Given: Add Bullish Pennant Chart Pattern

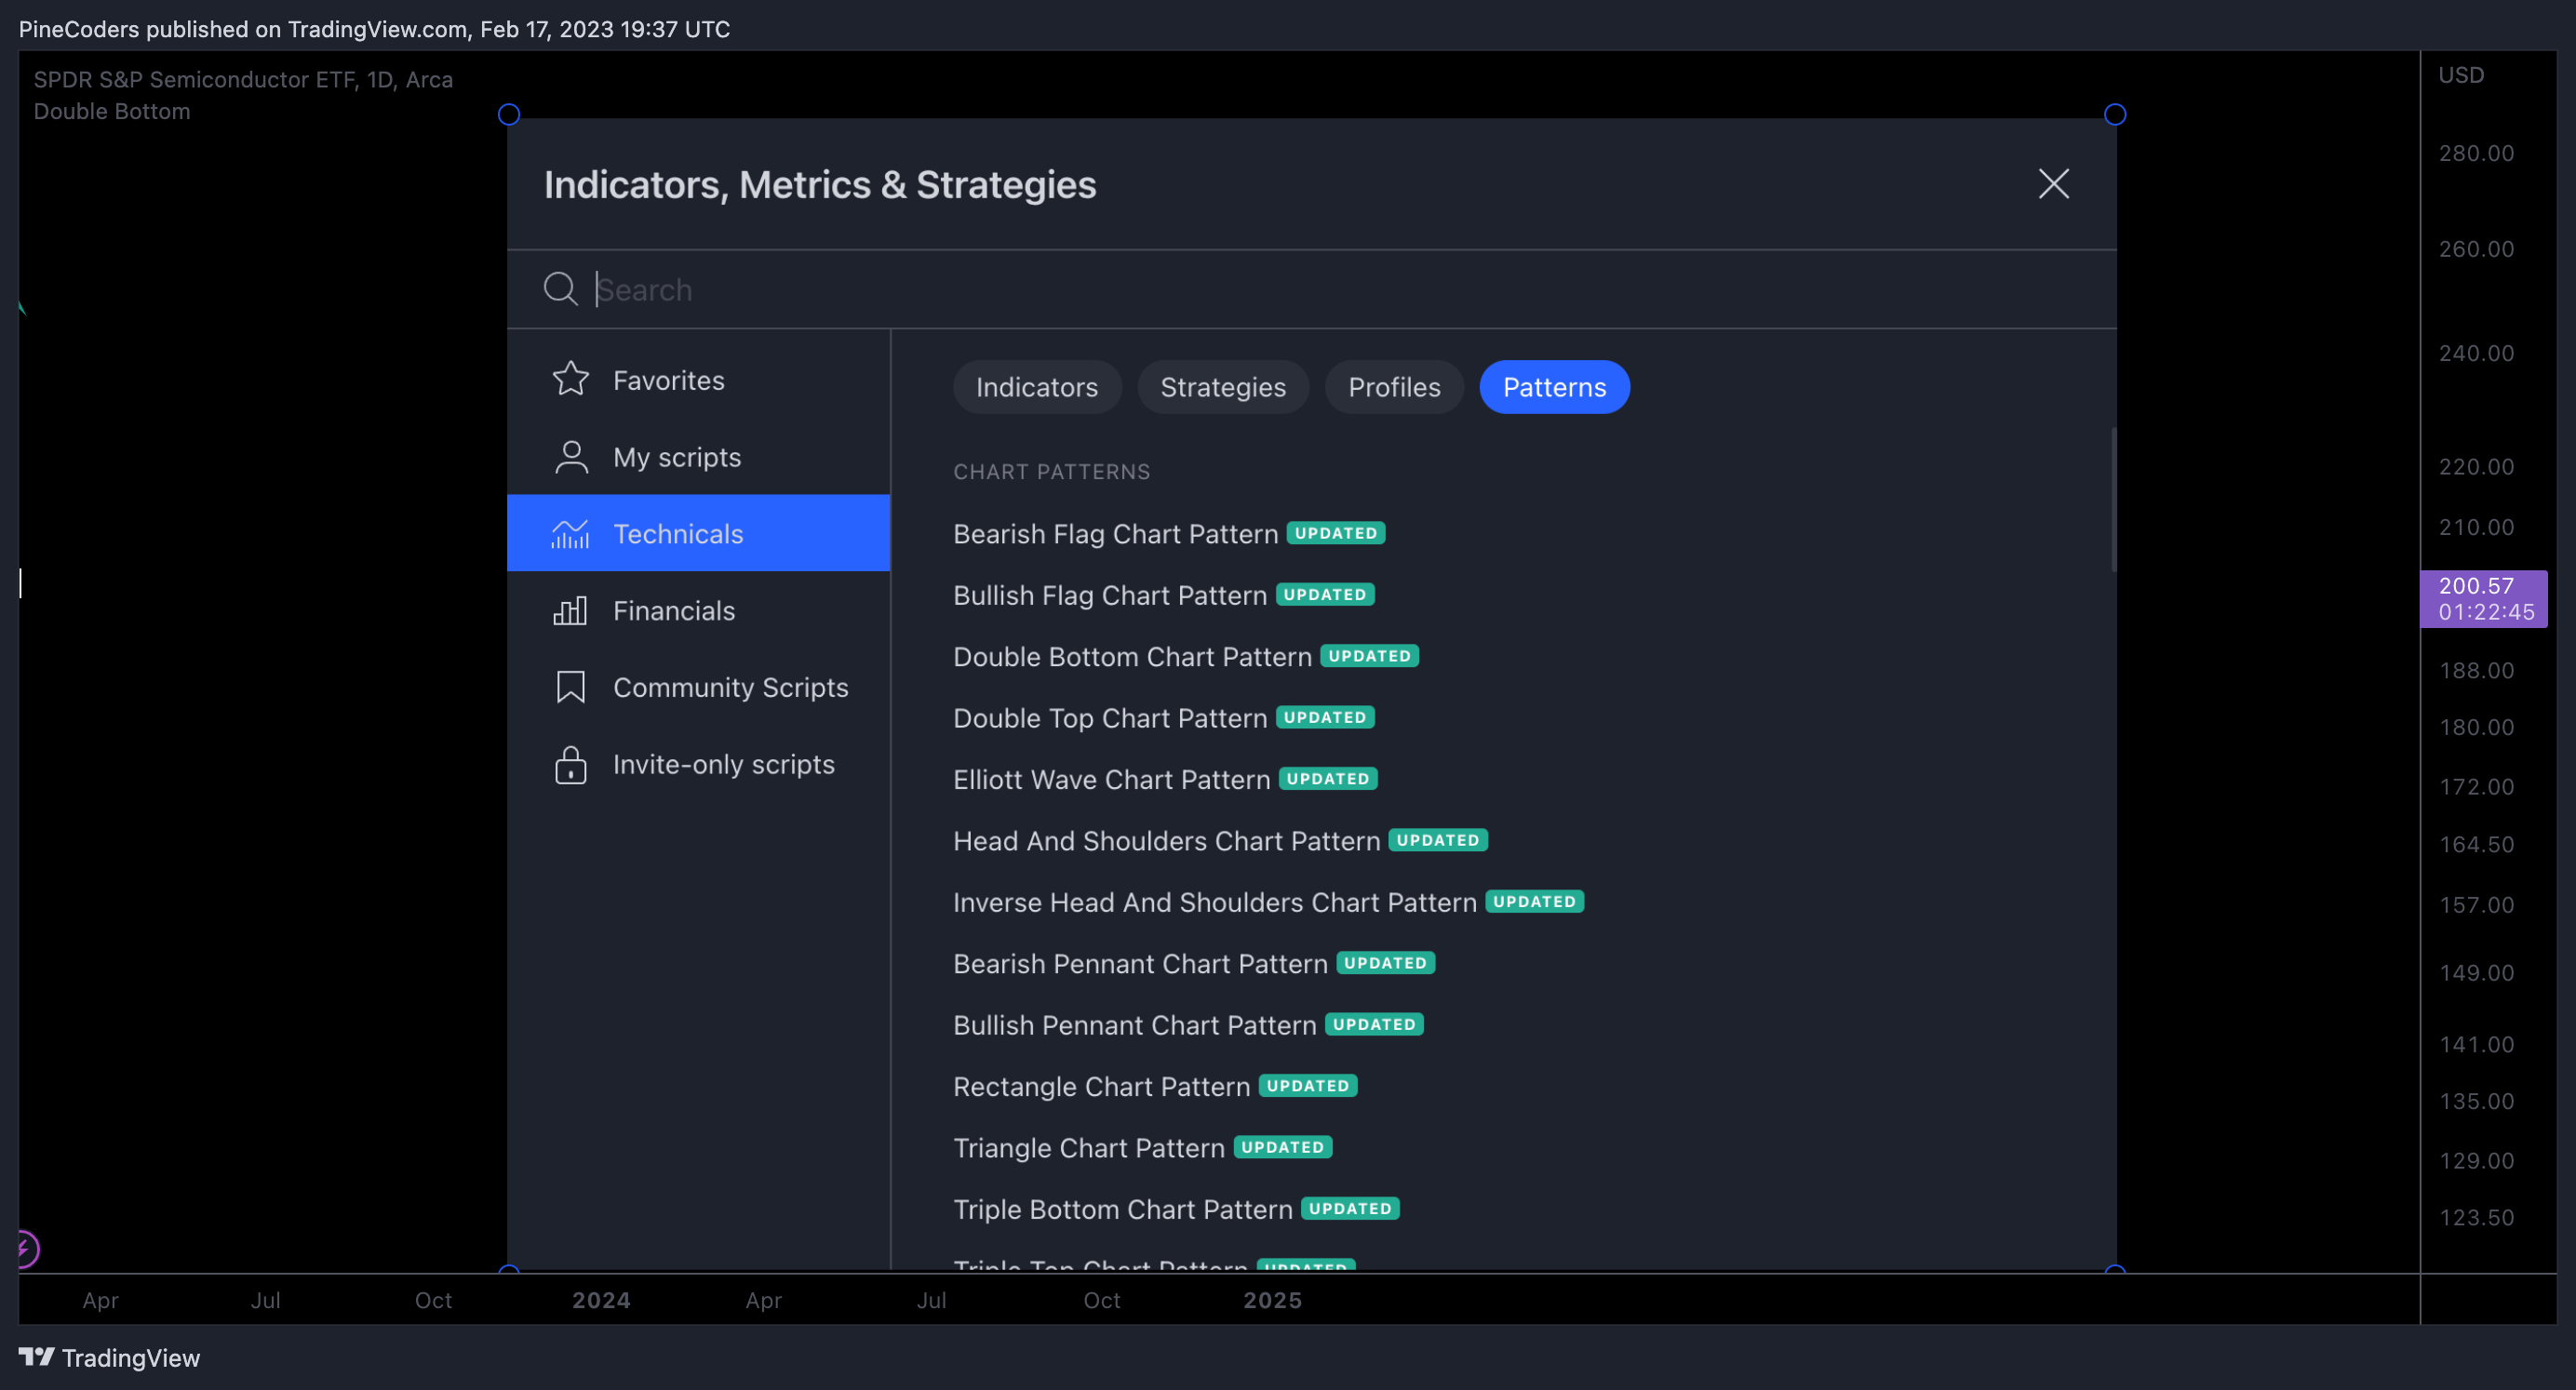Looking at the screenshot, I should [x=1135, y=1025].
